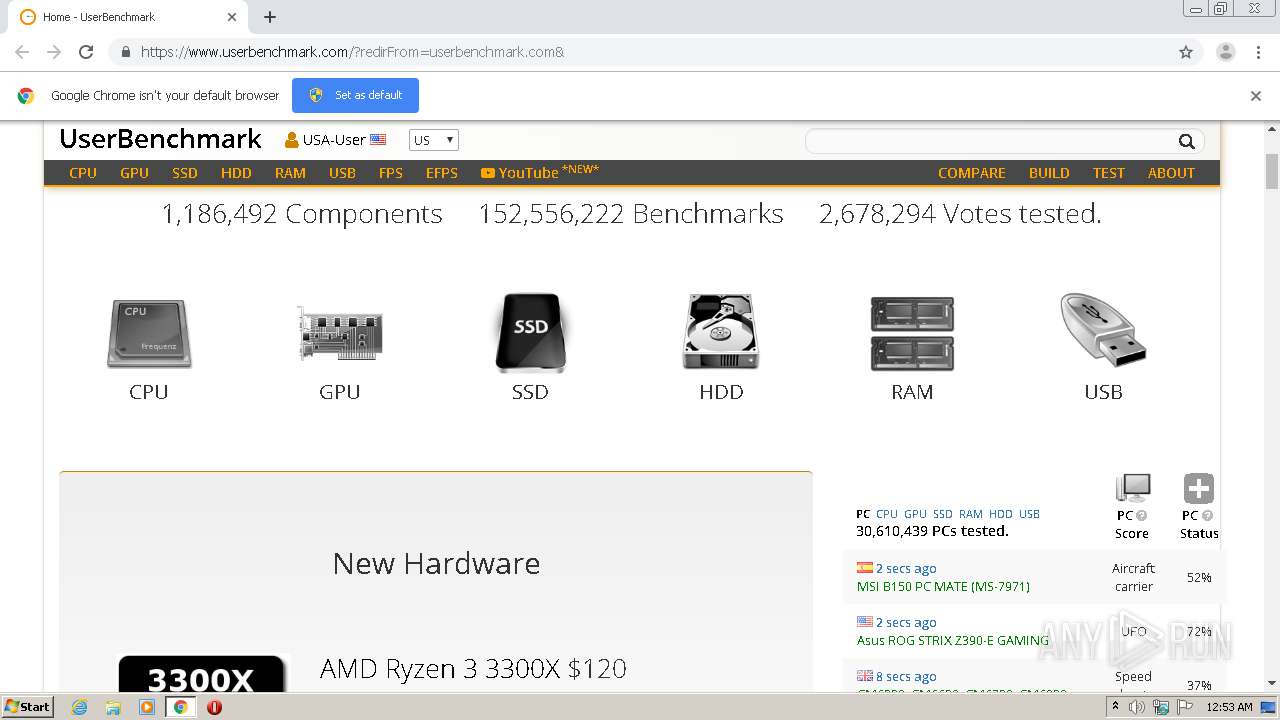This screenshot has width=1280, height=720.
Task: Select the RAM filter above tested list
Action: coord(971,514)
